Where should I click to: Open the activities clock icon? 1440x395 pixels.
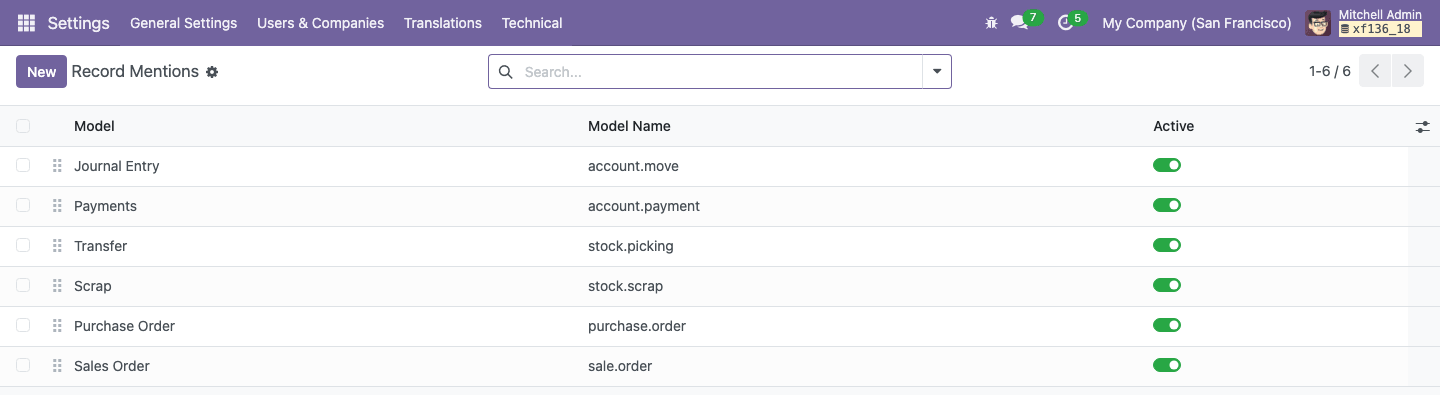tap(1065, 22)
